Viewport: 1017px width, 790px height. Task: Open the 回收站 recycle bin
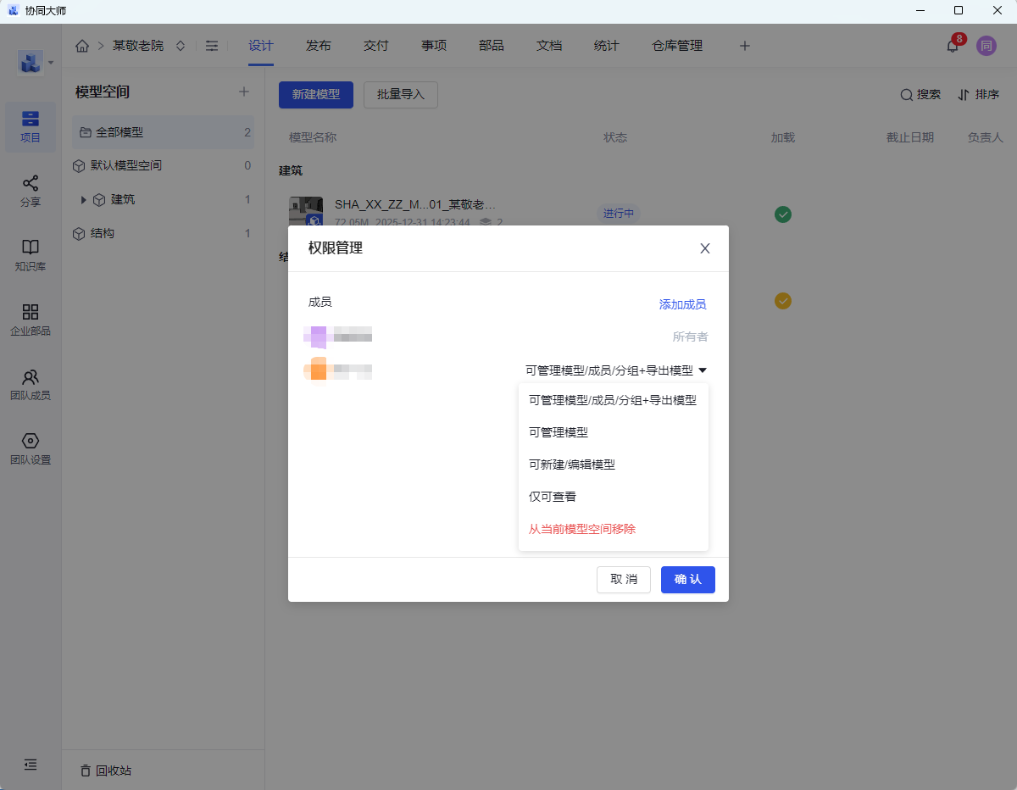tap(106, 771)
